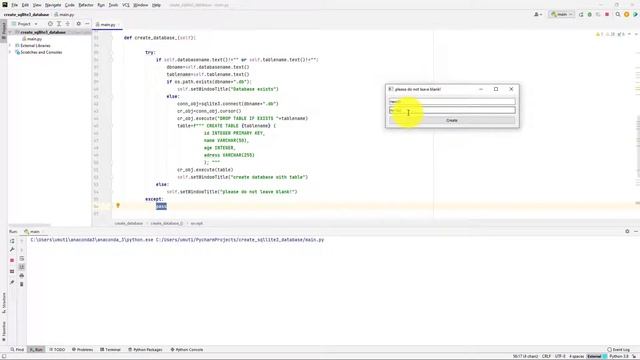Image resolution: width=640 pixels, height=360 pixels.
Task: Switch to the main.py editor tab
Action: [107, 25]
